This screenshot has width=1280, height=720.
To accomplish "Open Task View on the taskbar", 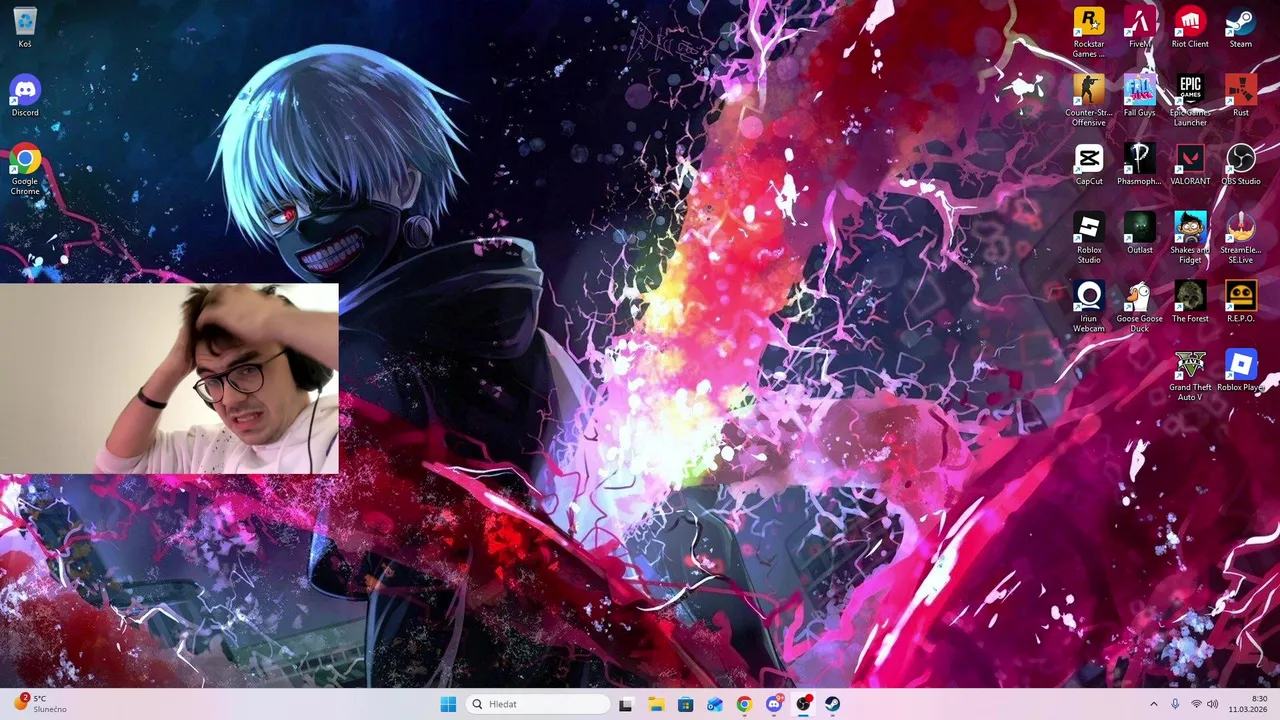I will click(x=626, y=704).
